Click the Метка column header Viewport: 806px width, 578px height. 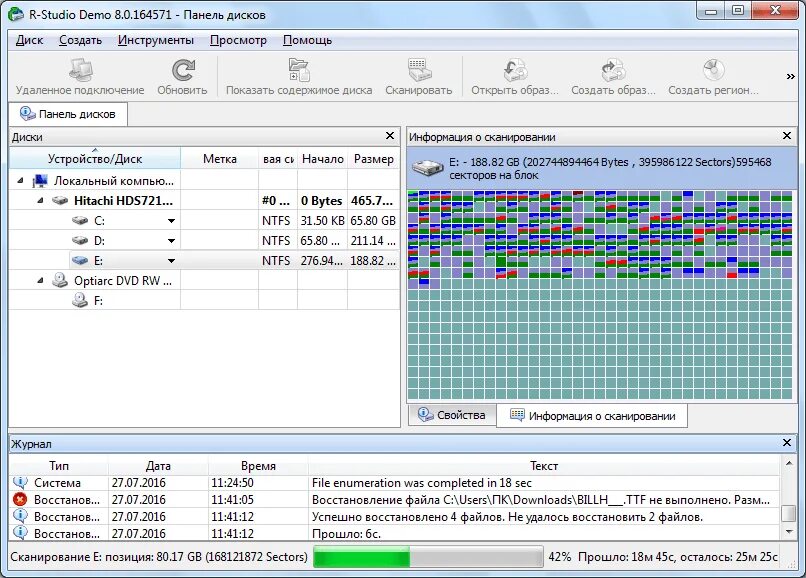coord(219,159)
